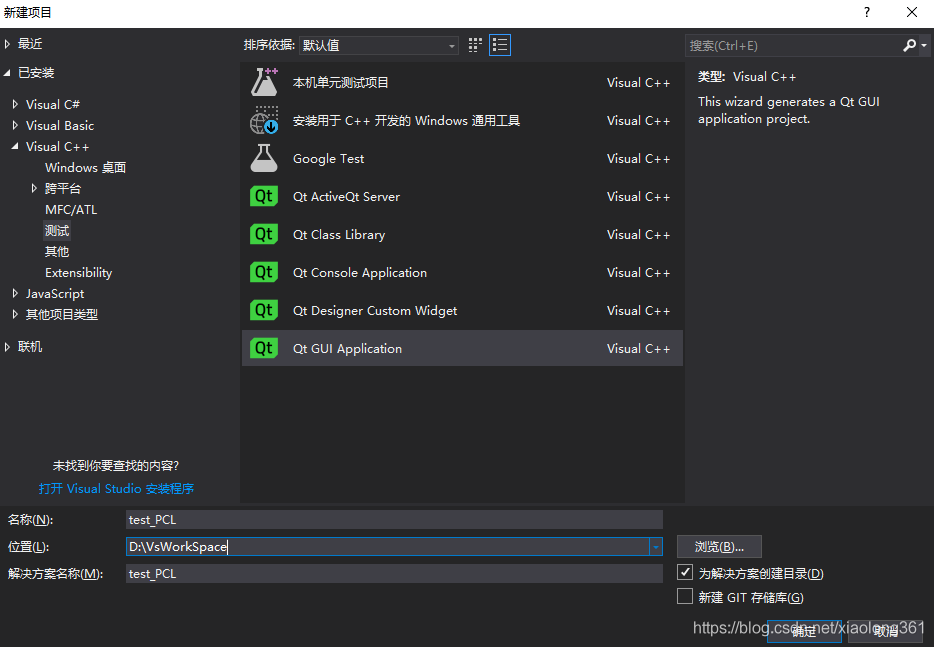The image size is (934, 647).
Task: Select the 其他 (Other) category
Action: [x=57, y=251]
